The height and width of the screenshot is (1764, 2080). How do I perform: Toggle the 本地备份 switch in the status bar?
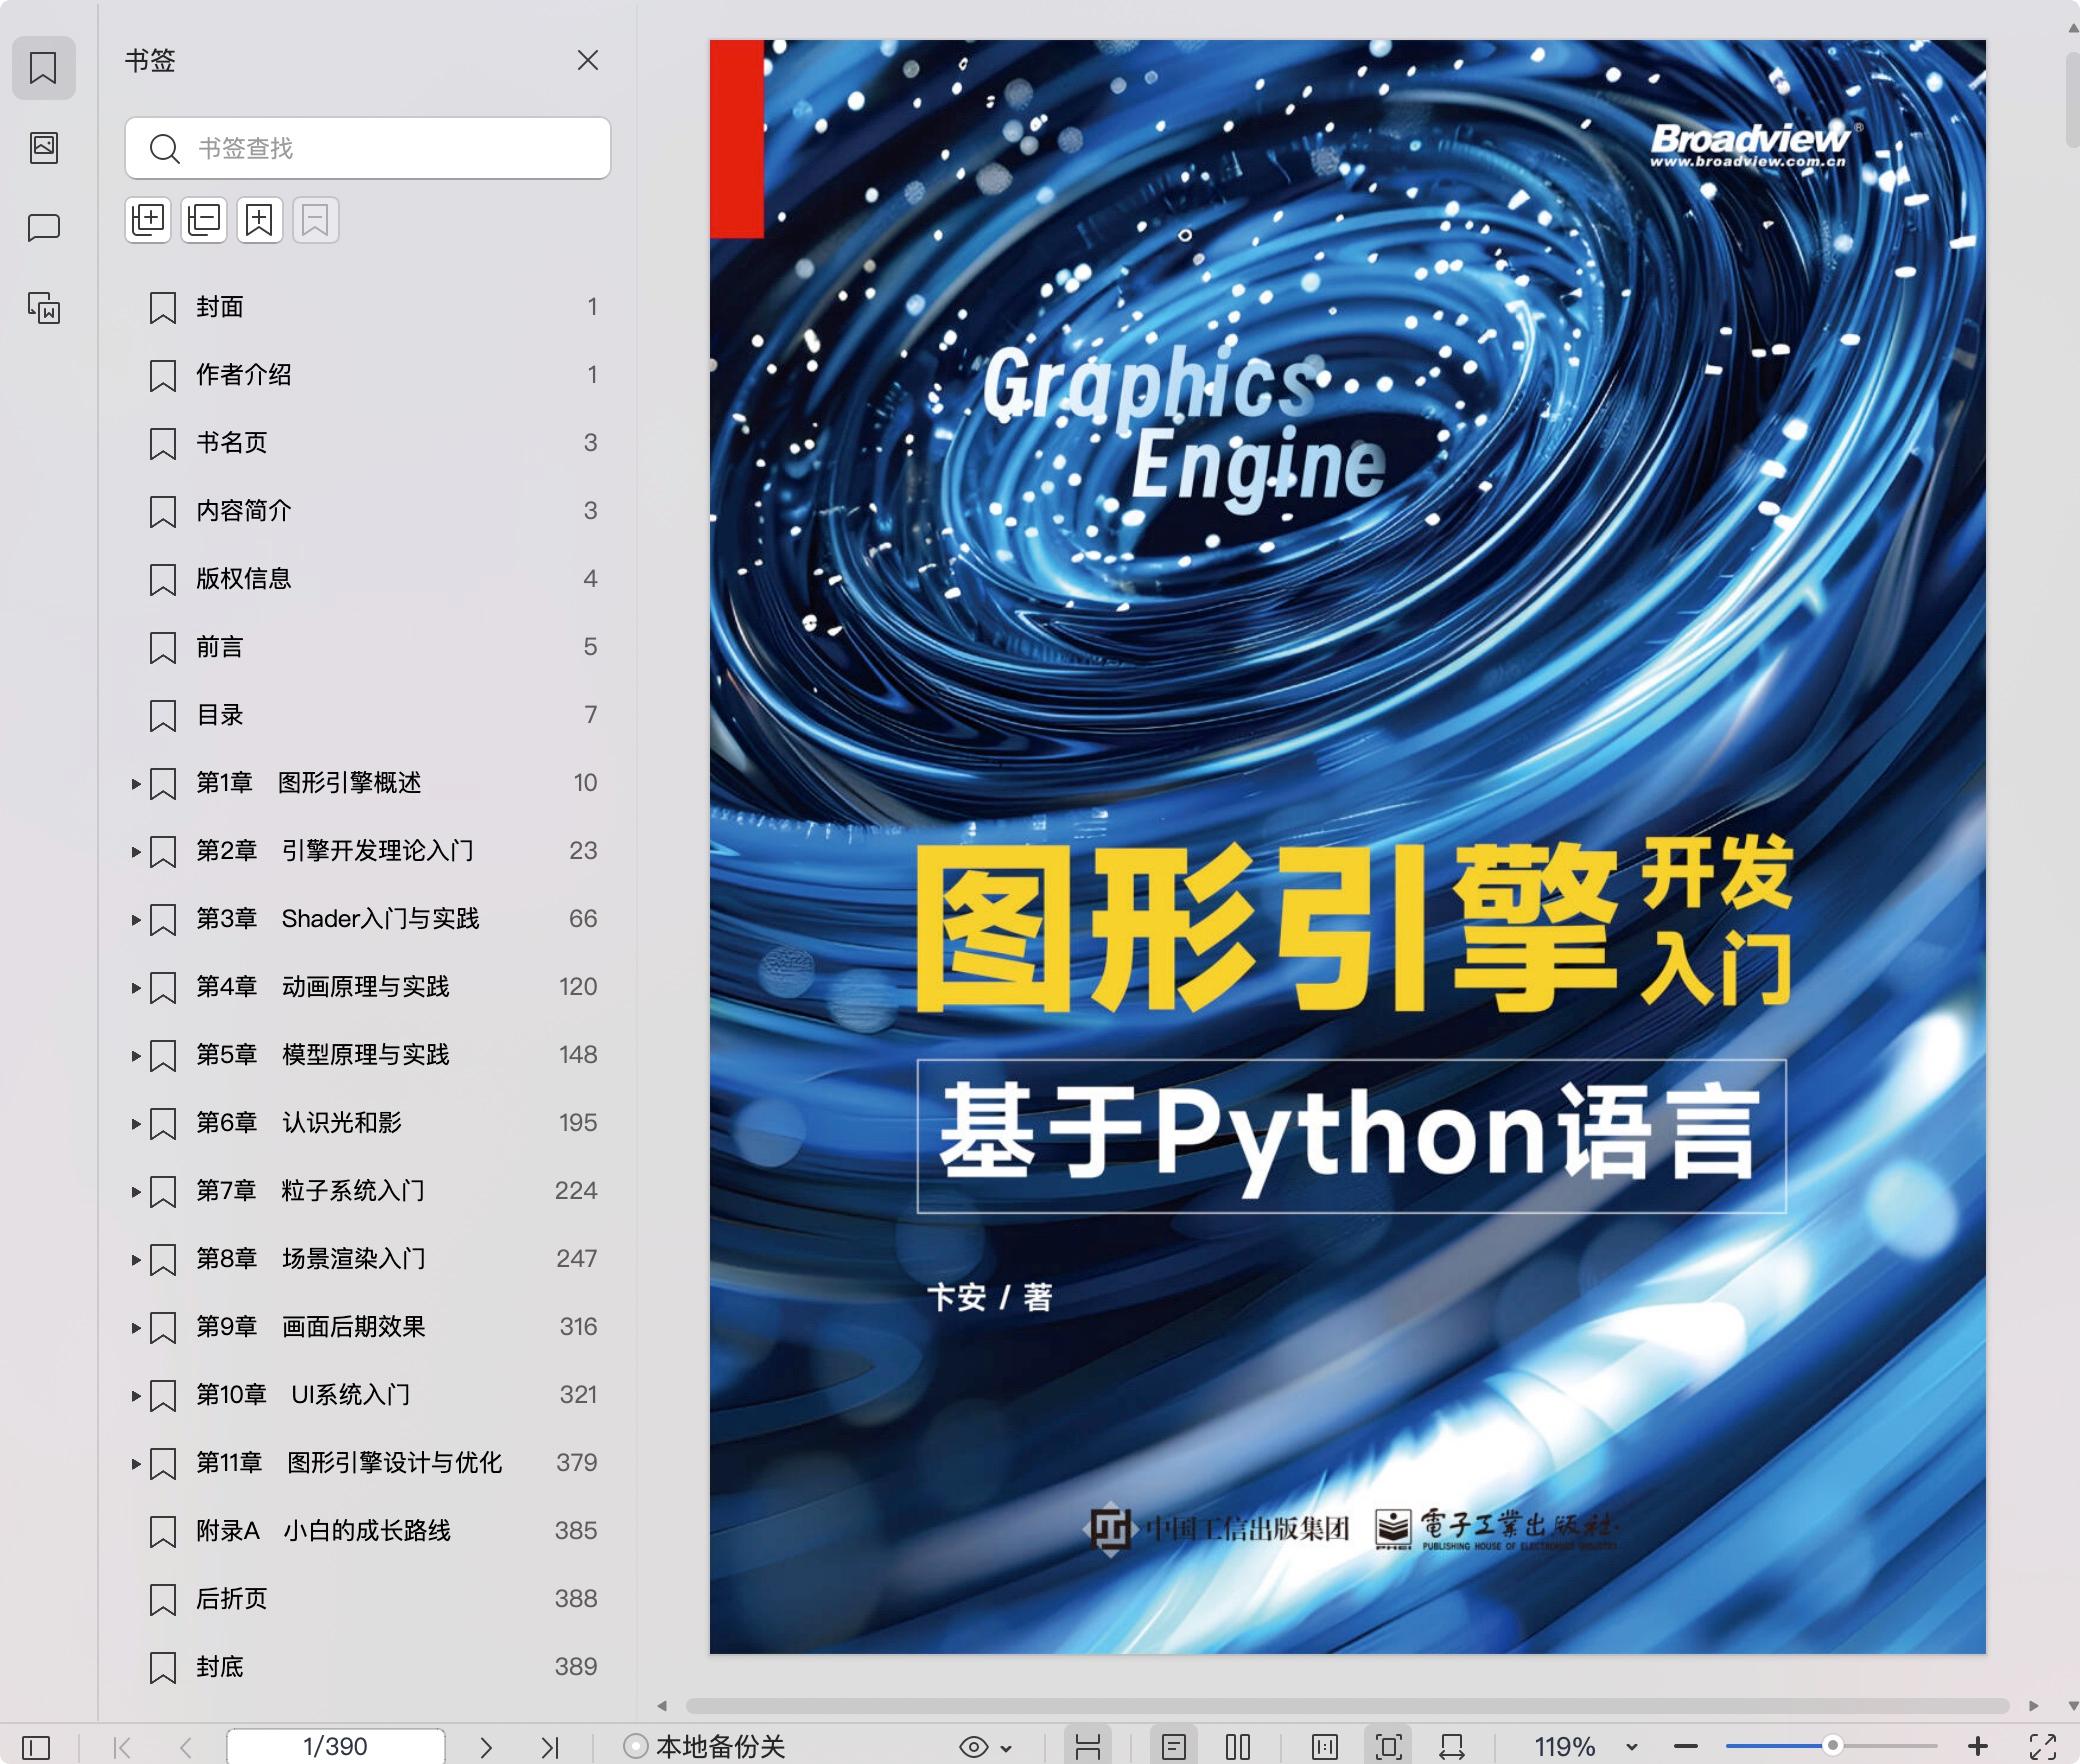pos(633,1747)
